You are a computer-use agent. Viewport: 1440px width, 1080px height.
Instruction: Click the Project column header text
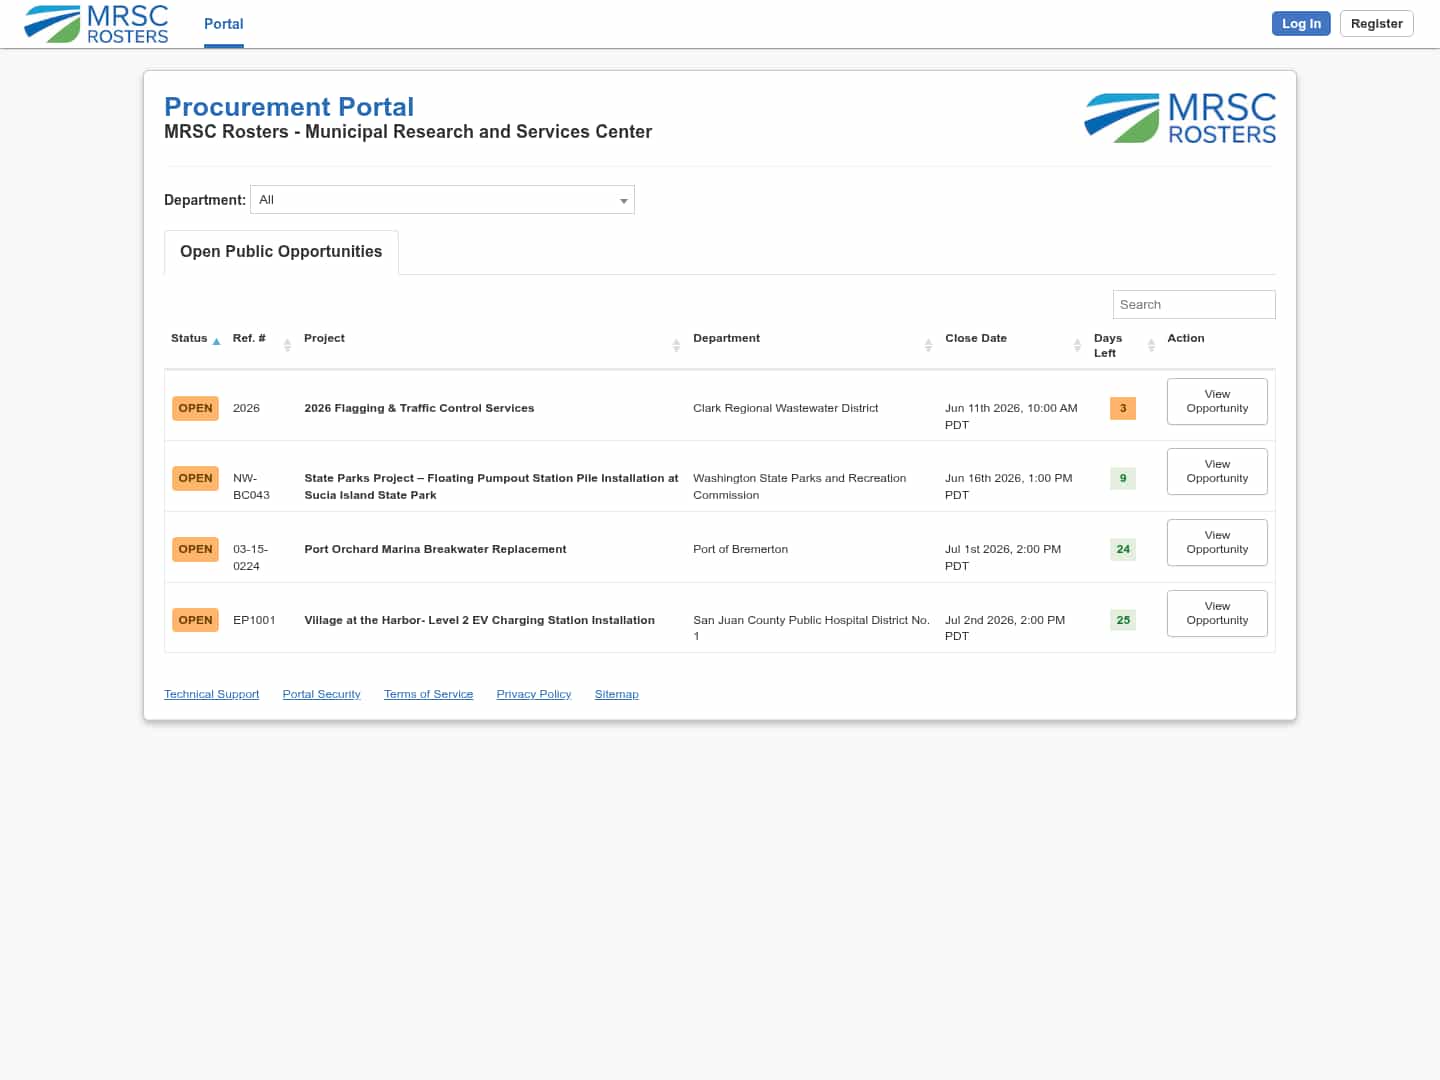pos(324,338)
